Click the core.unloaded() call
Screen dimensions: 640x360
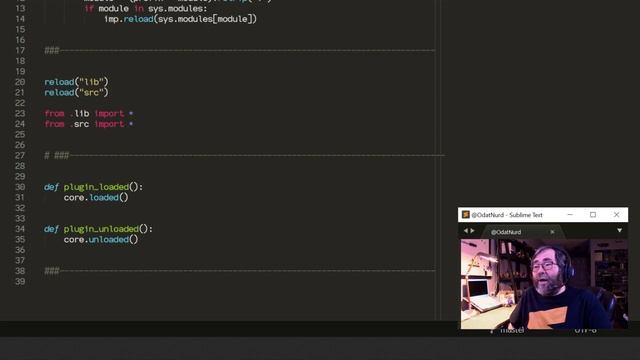(101, 240)
